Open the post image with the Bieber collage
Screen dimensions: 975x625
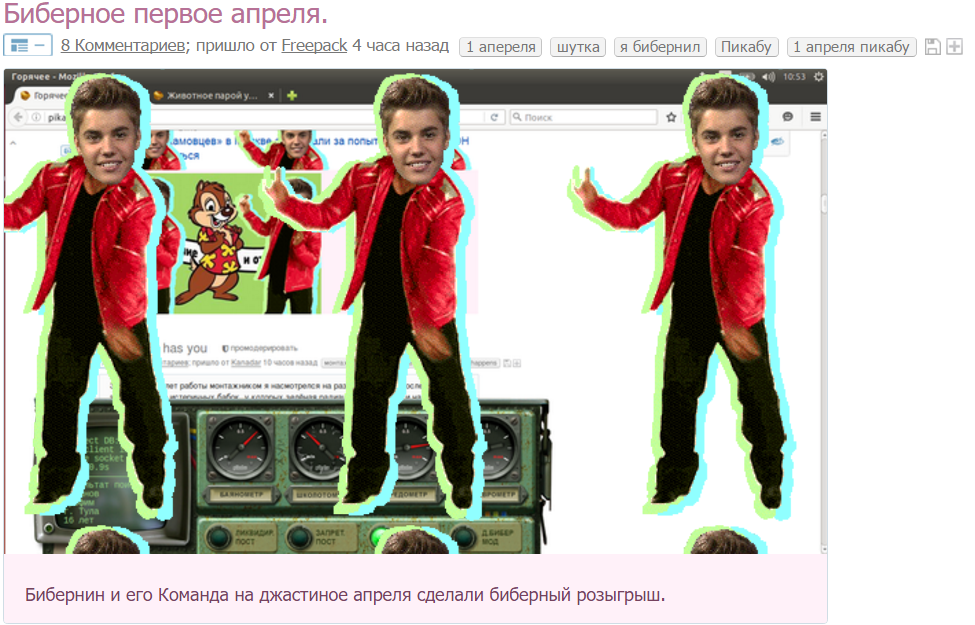[415, 311]
